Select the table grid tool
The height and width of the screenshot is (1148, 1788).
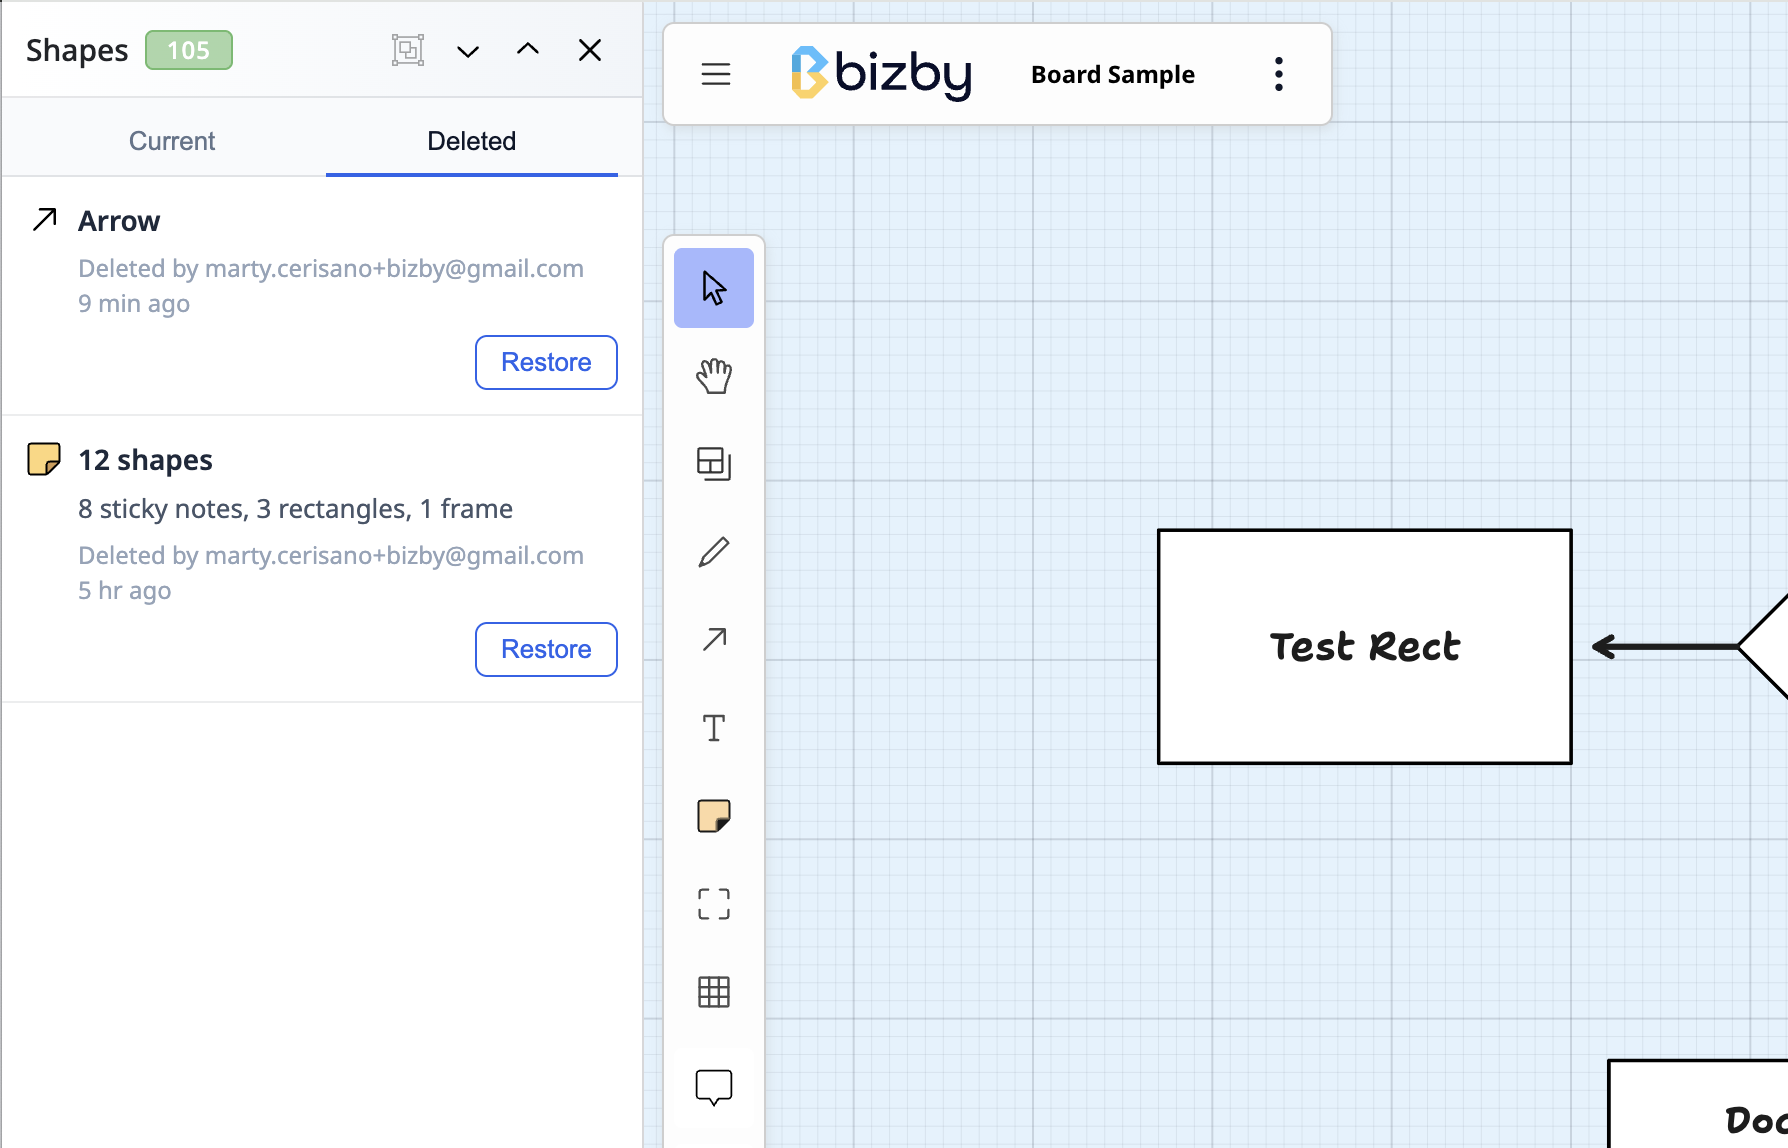[x=714, y=992]
